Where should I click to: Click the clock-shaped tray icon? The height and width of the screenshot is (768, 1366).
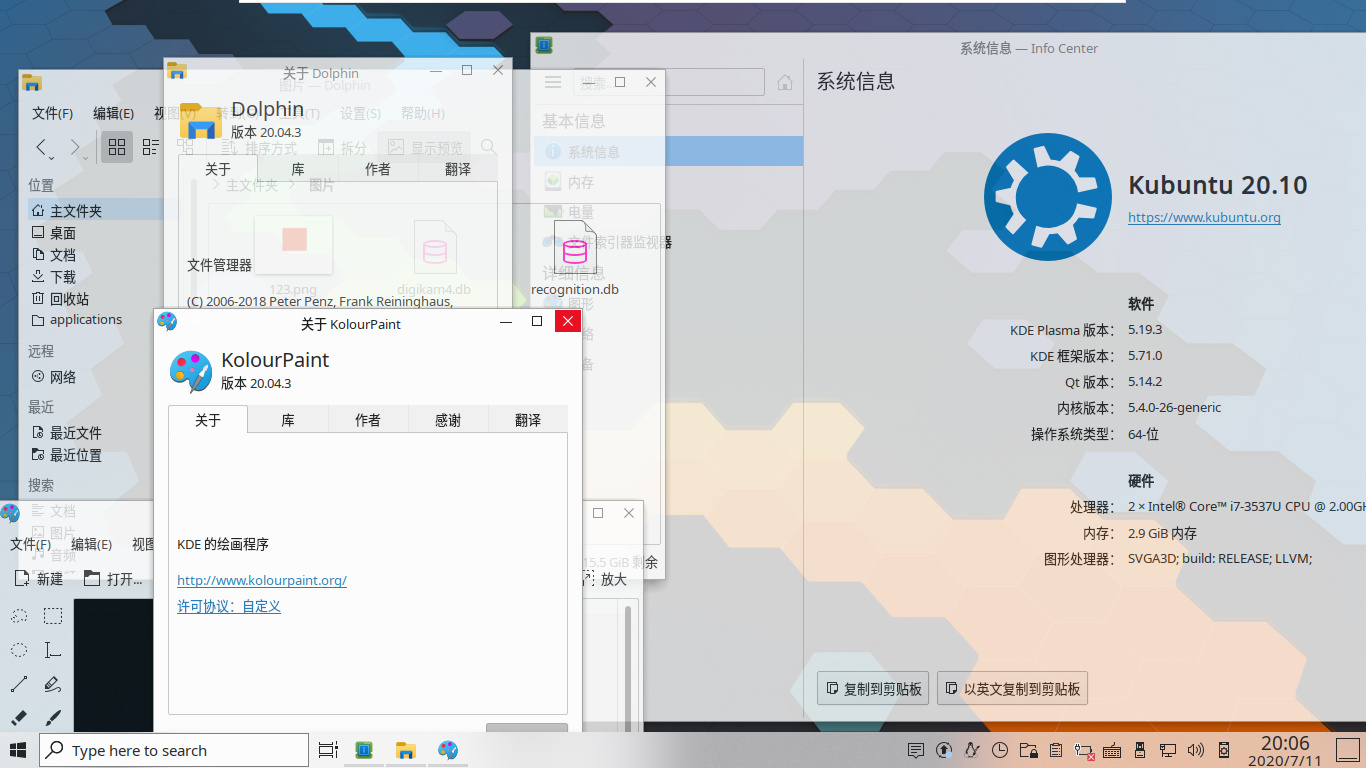(x=999, y=750)
